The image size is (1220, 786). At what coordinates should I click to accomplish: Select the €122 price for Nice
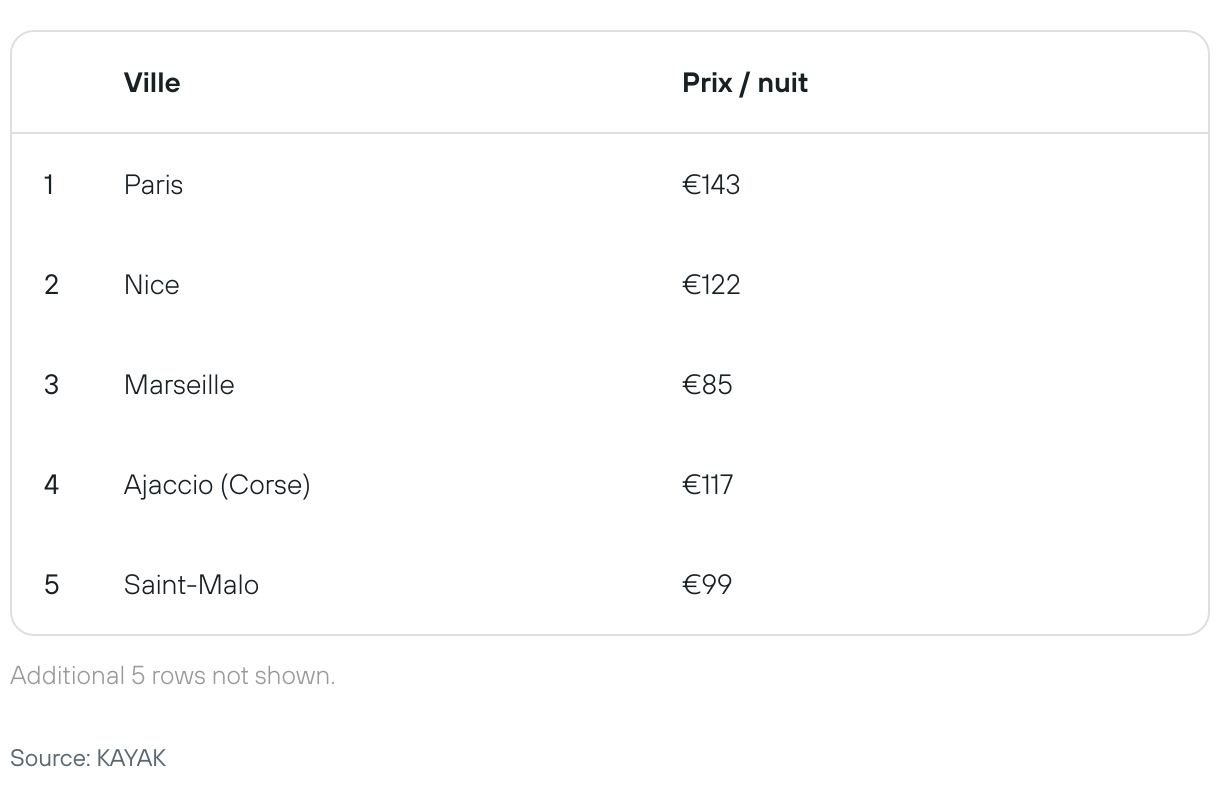point(711,284)
